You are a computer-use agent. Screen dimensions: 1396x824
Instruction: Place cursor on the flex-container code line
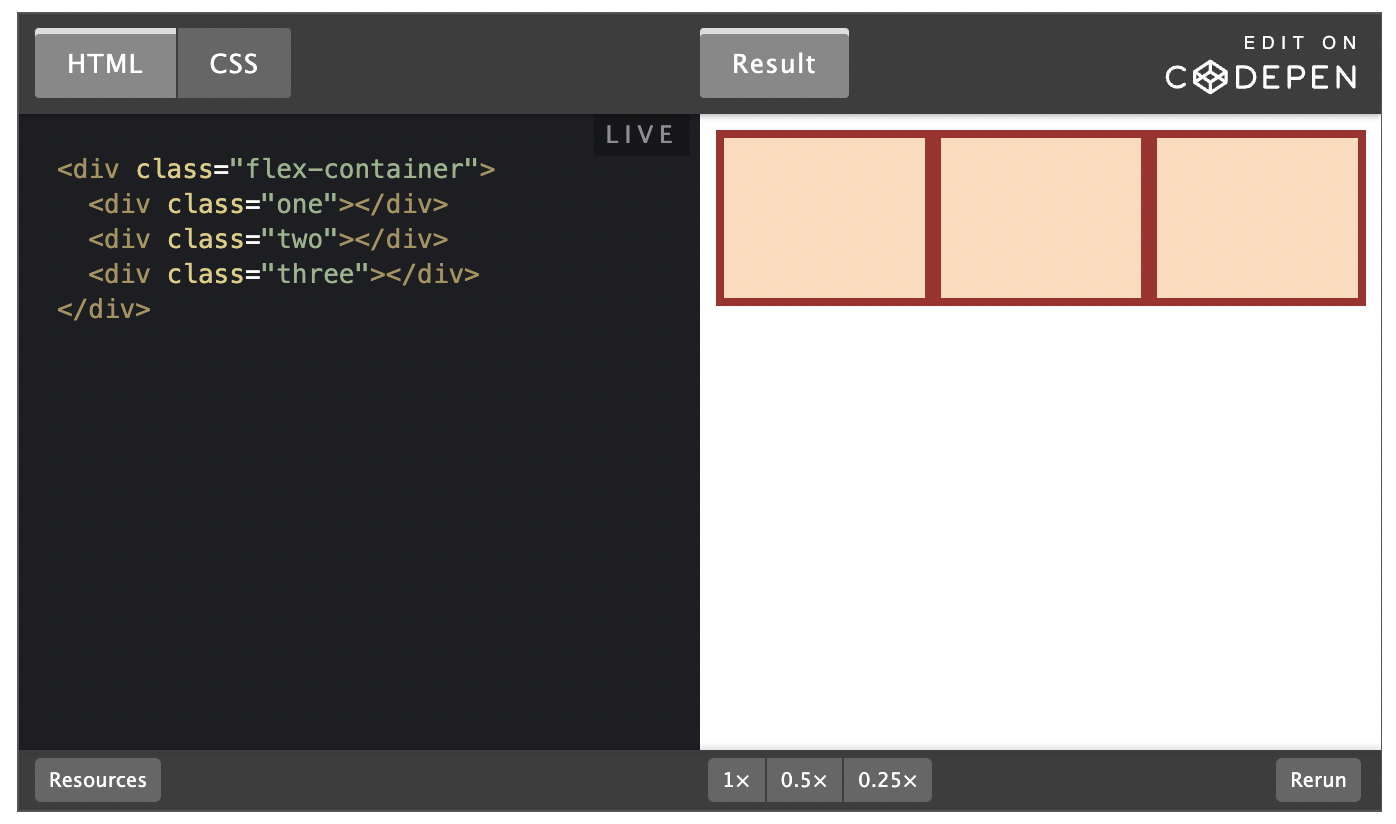tap(276, 169)
